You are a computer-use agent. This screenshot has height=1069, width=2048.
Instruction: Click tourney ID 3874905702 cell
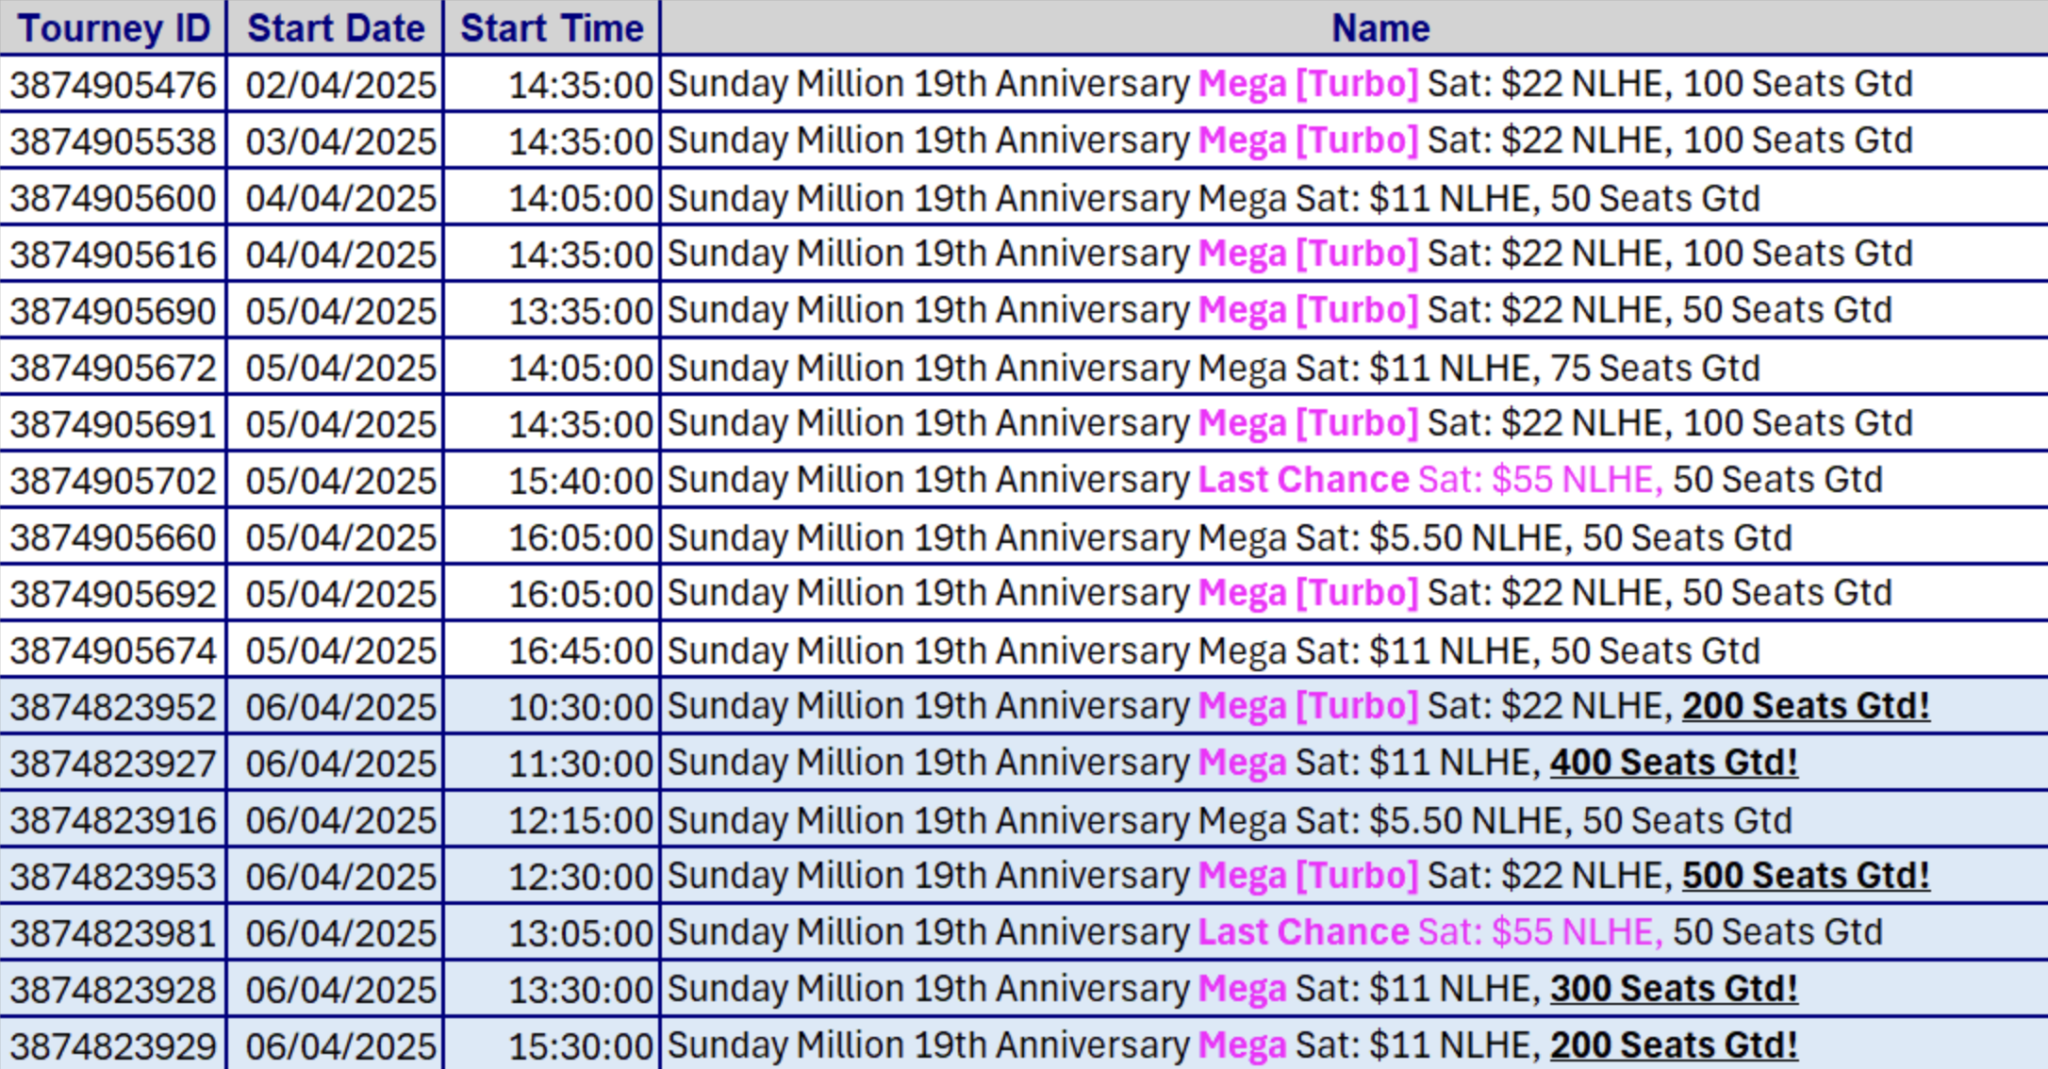[x=114, y=481]
